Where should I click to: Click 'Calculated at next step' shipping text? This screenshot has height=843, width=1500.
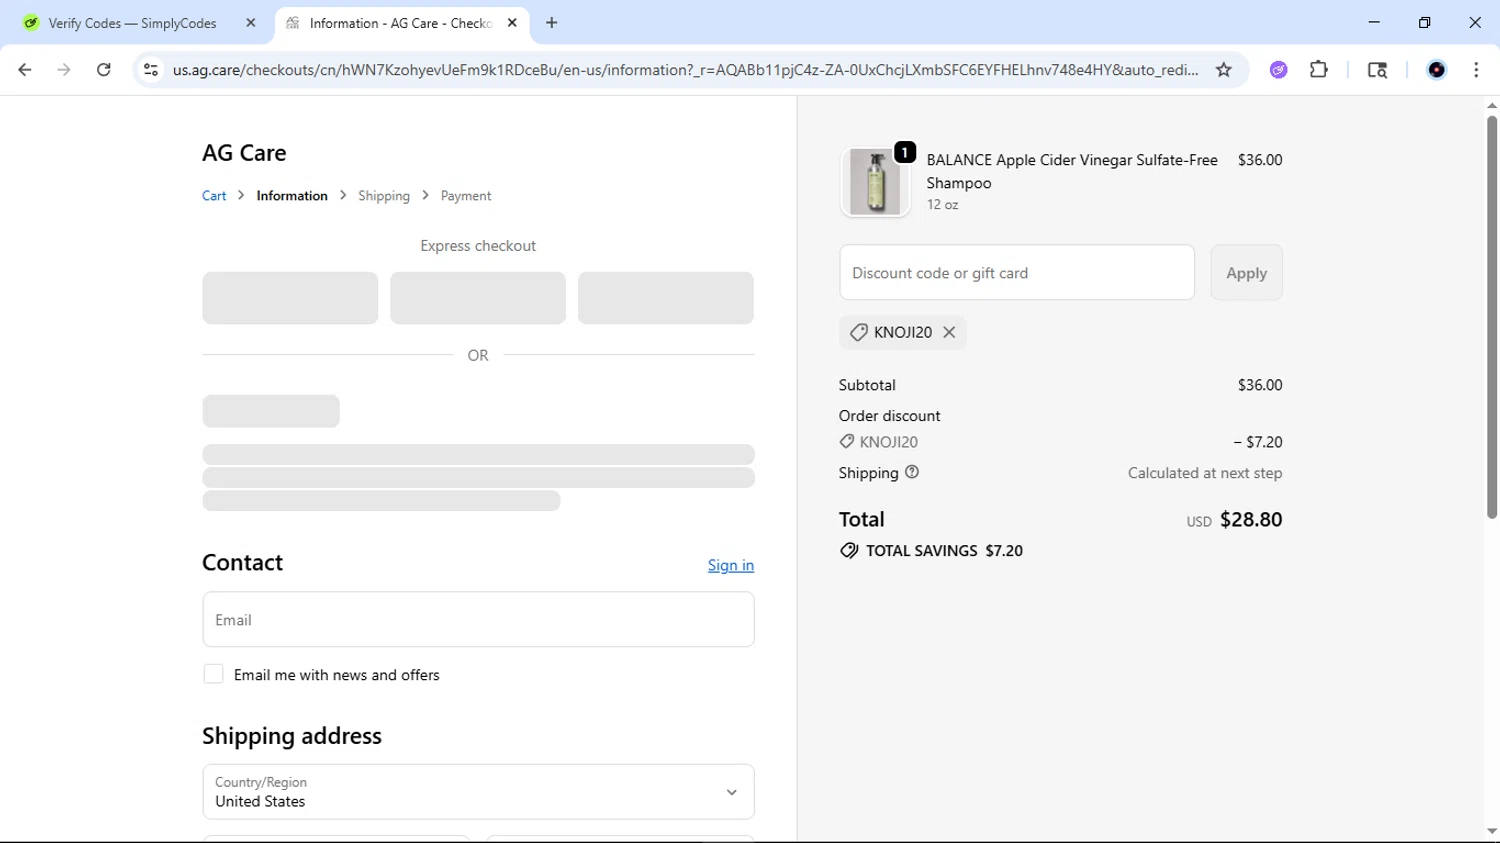pos(1205,473)
